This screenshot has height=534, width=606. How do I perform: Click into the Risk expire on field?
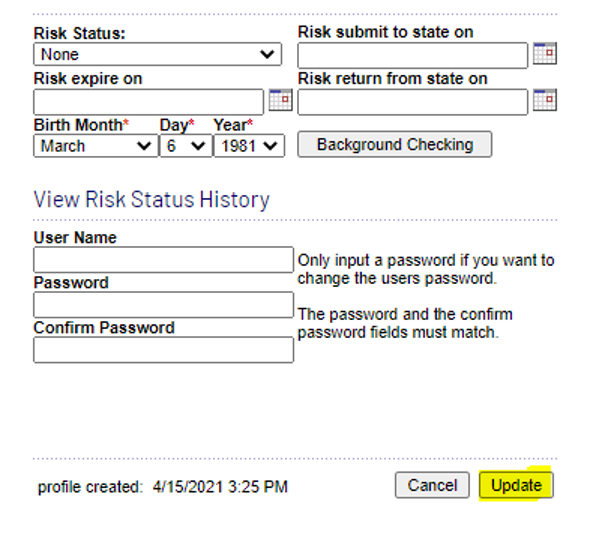click(x=148, y=101)
